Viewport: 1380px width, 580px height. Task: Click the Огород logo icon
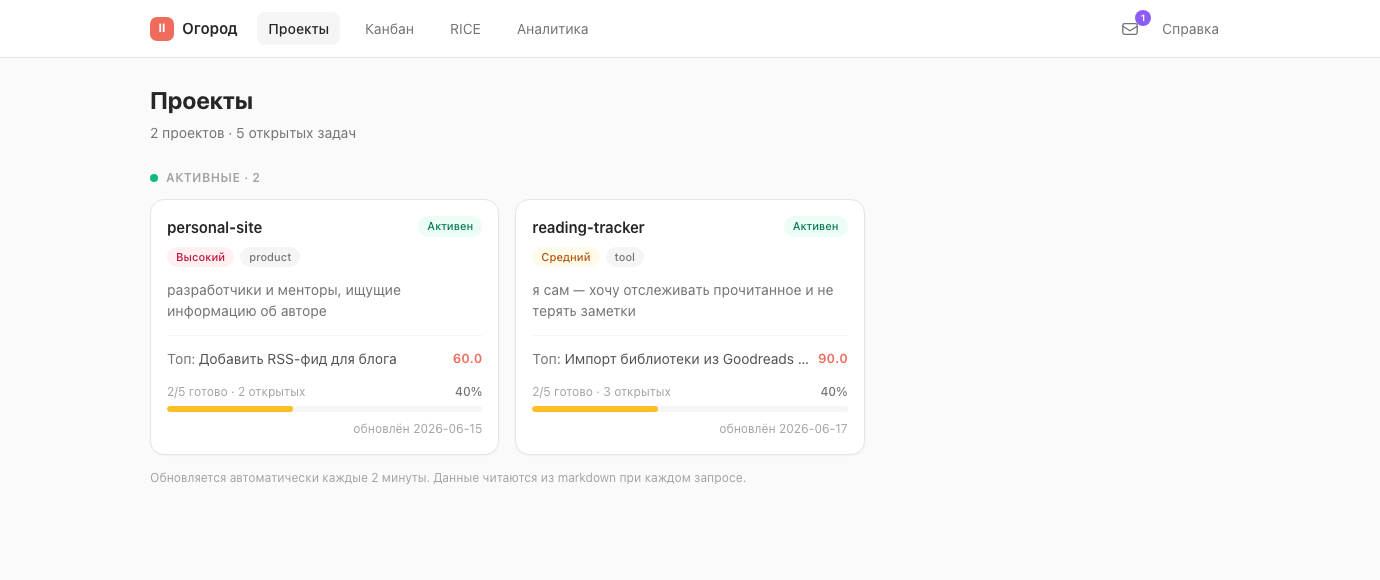(162, 29)
